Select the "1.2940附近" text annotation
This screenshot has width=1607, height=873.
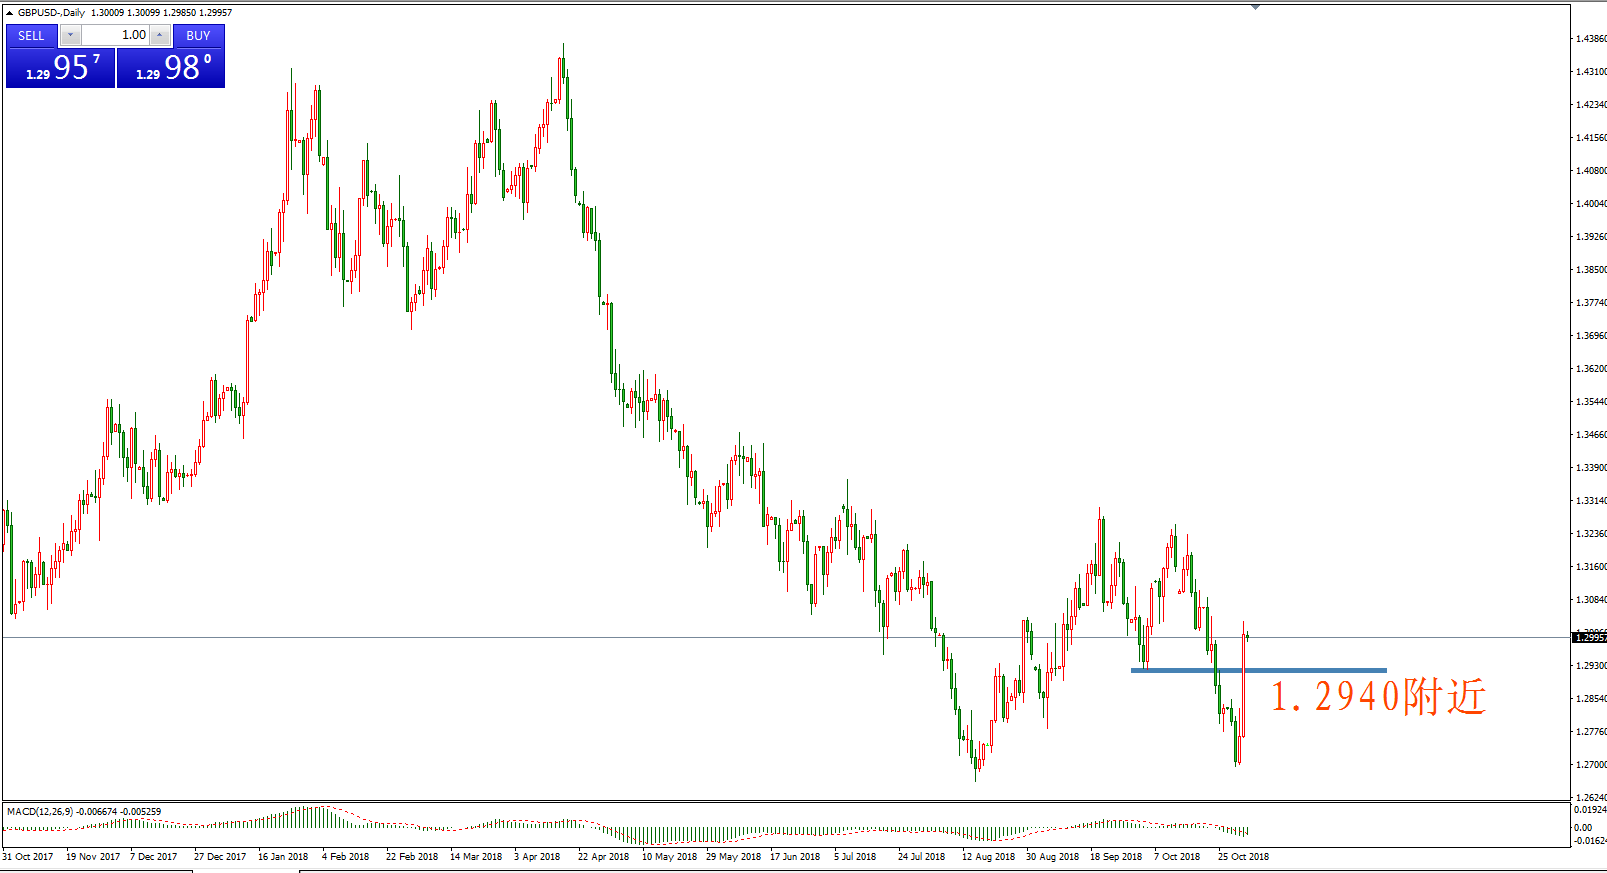click(1378, 697)
